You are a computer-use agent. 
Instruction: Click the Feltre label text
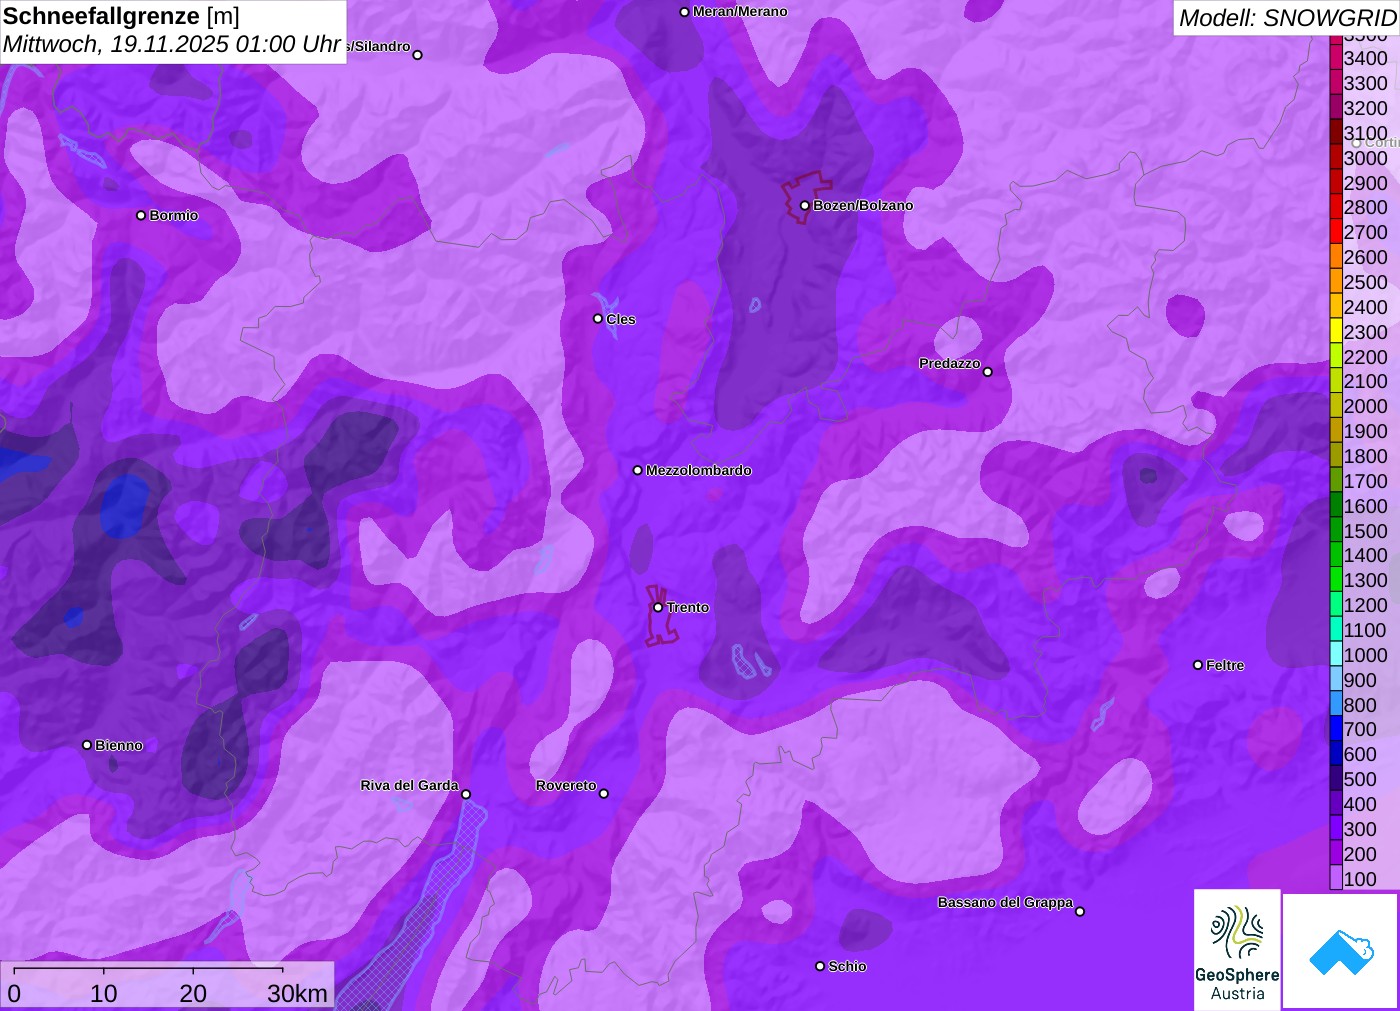1225,665
